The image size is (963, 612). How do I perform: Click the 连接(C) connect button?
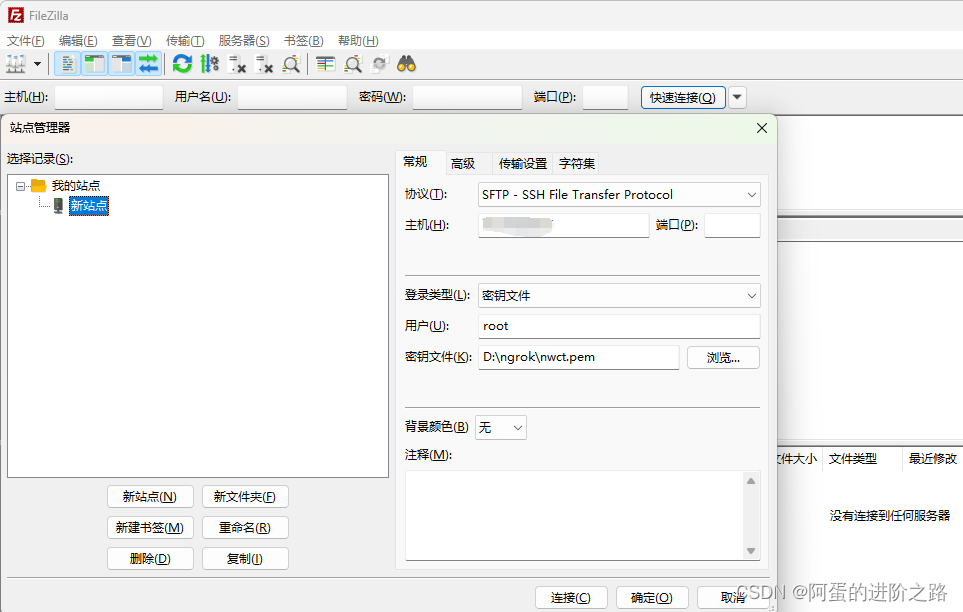[571, 598]
